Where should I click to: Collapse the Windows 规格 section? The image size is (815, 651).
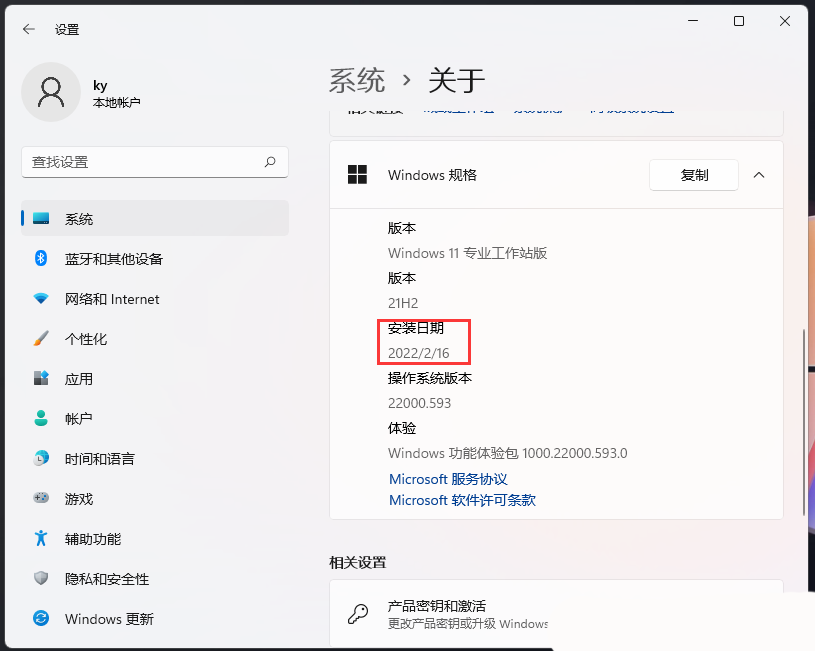758,174
